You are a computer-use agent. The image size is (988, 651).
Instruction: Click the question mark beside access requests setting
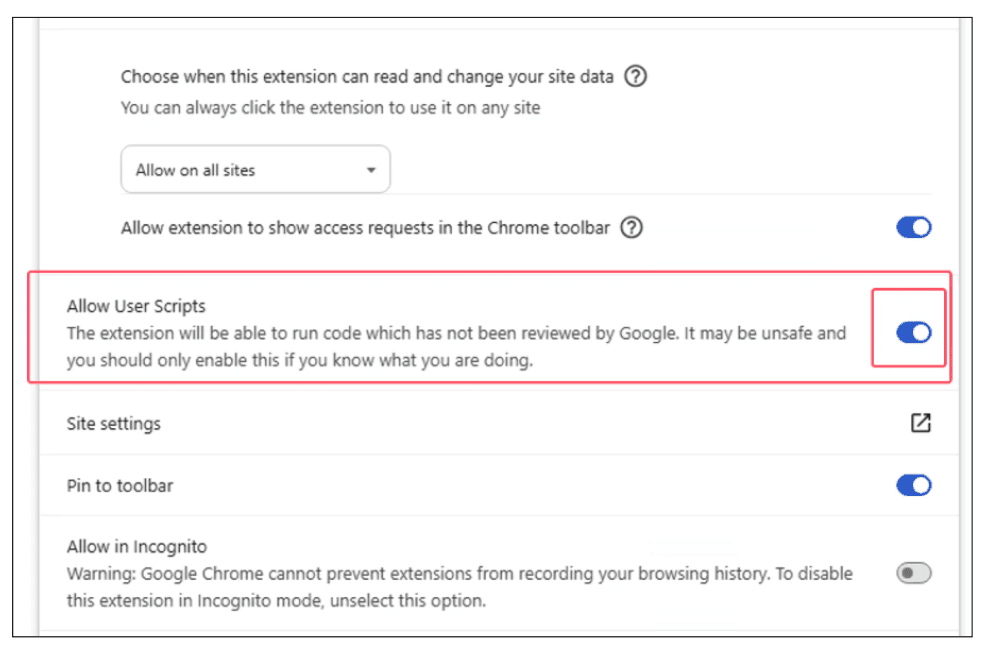tap(632, 228)
